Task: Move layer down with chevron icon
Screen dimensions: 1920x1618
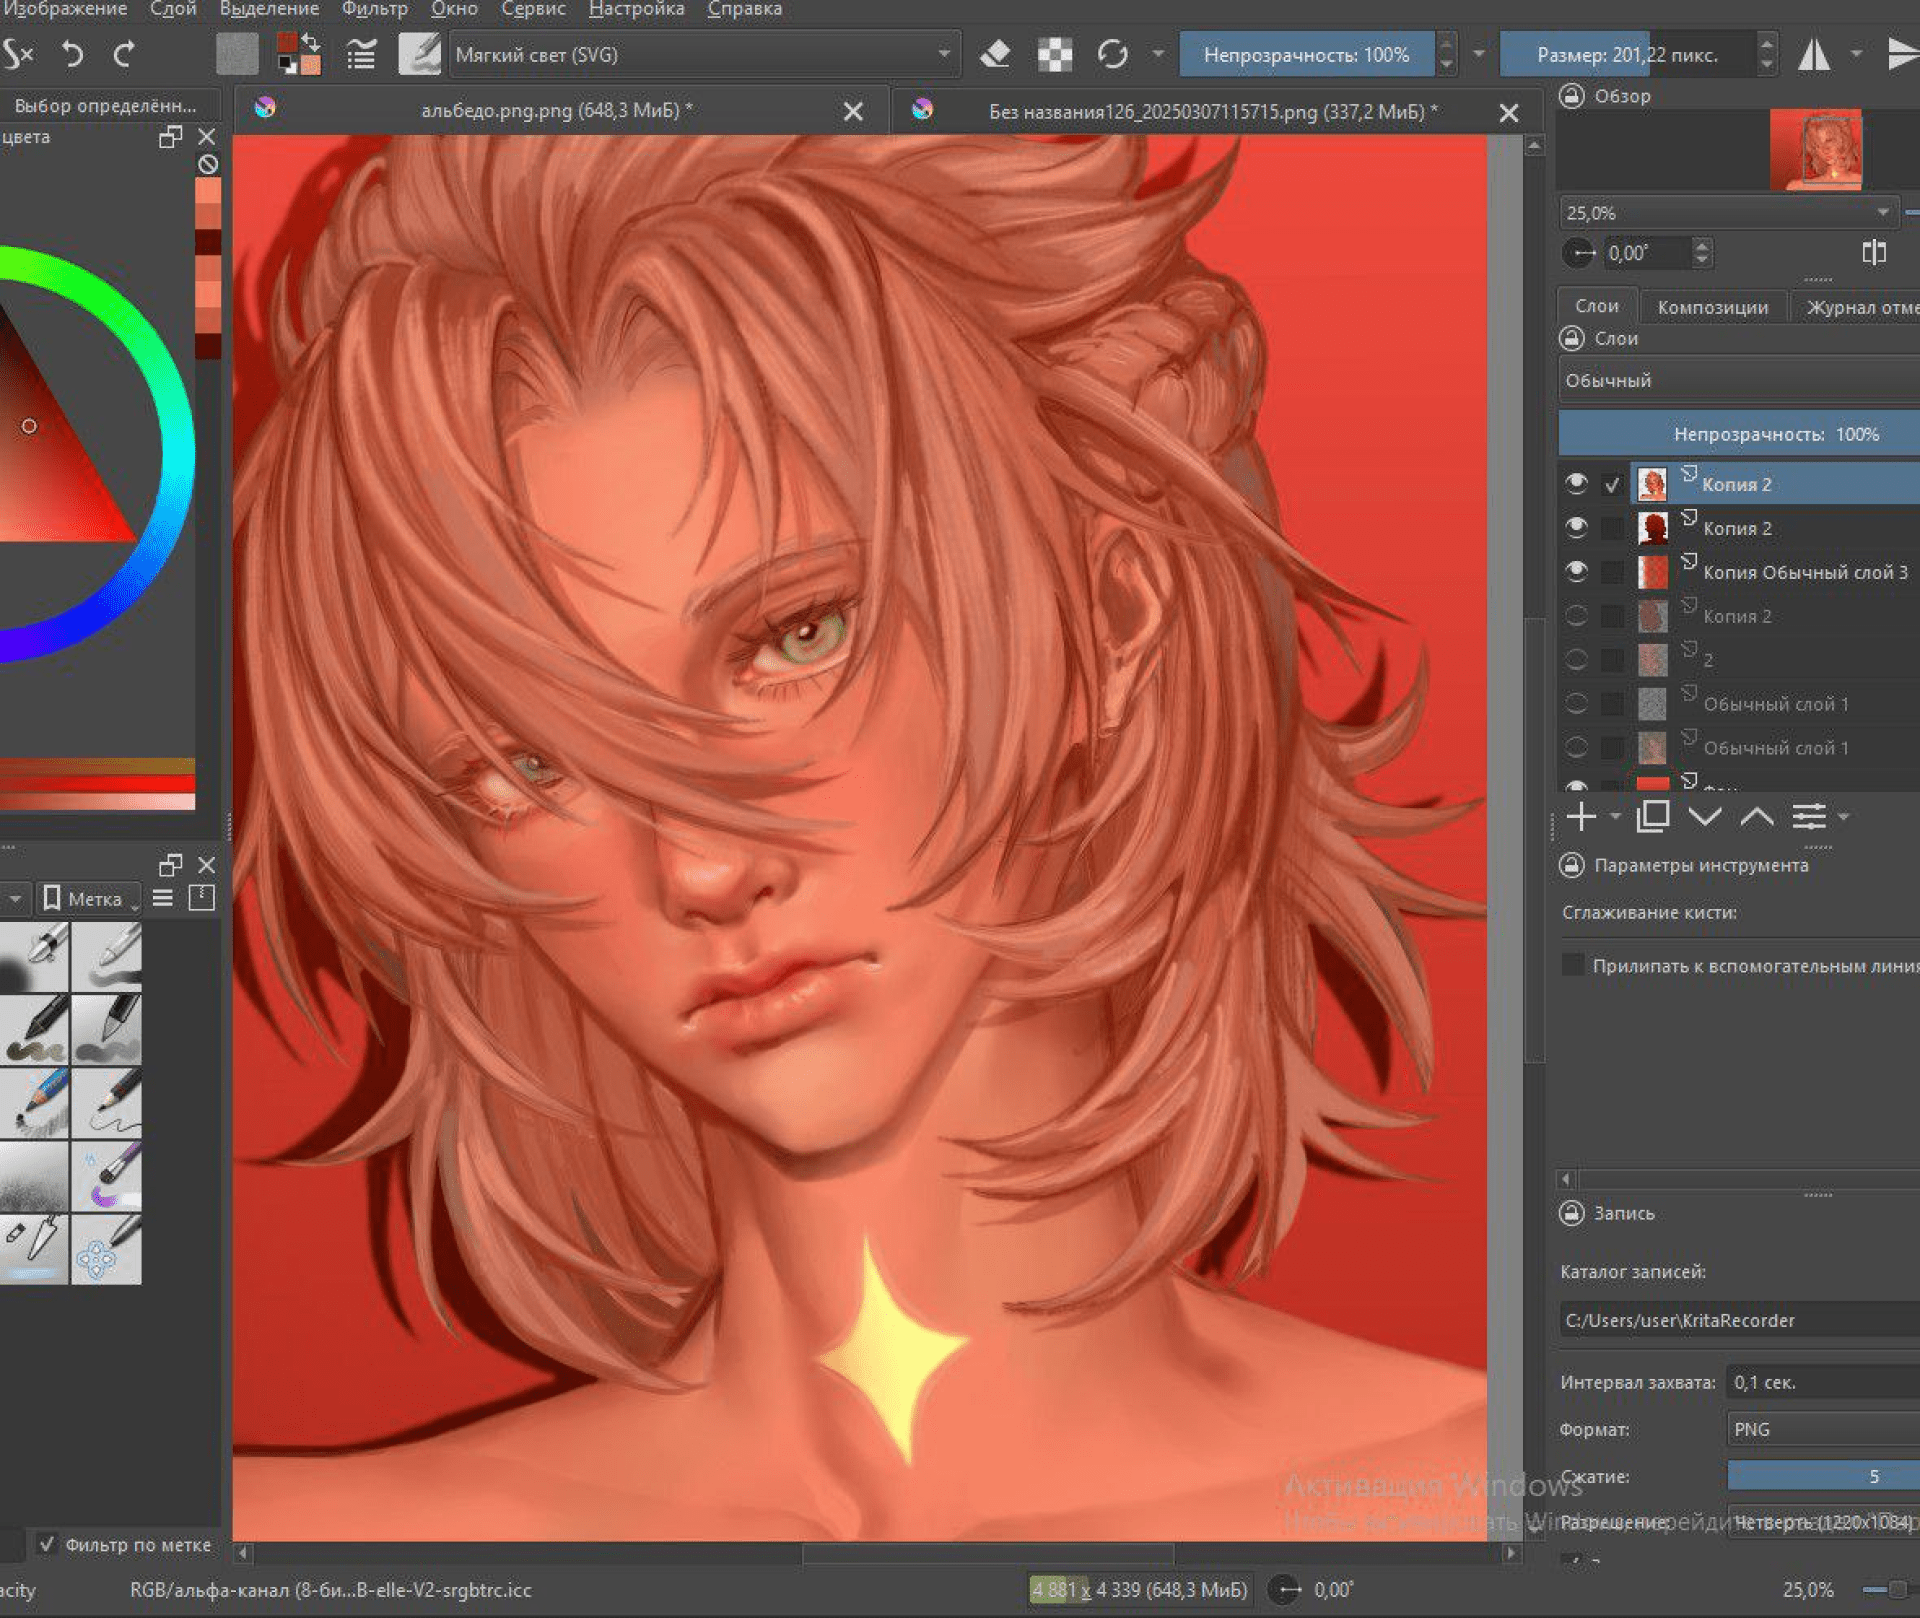Action: 1704,817
